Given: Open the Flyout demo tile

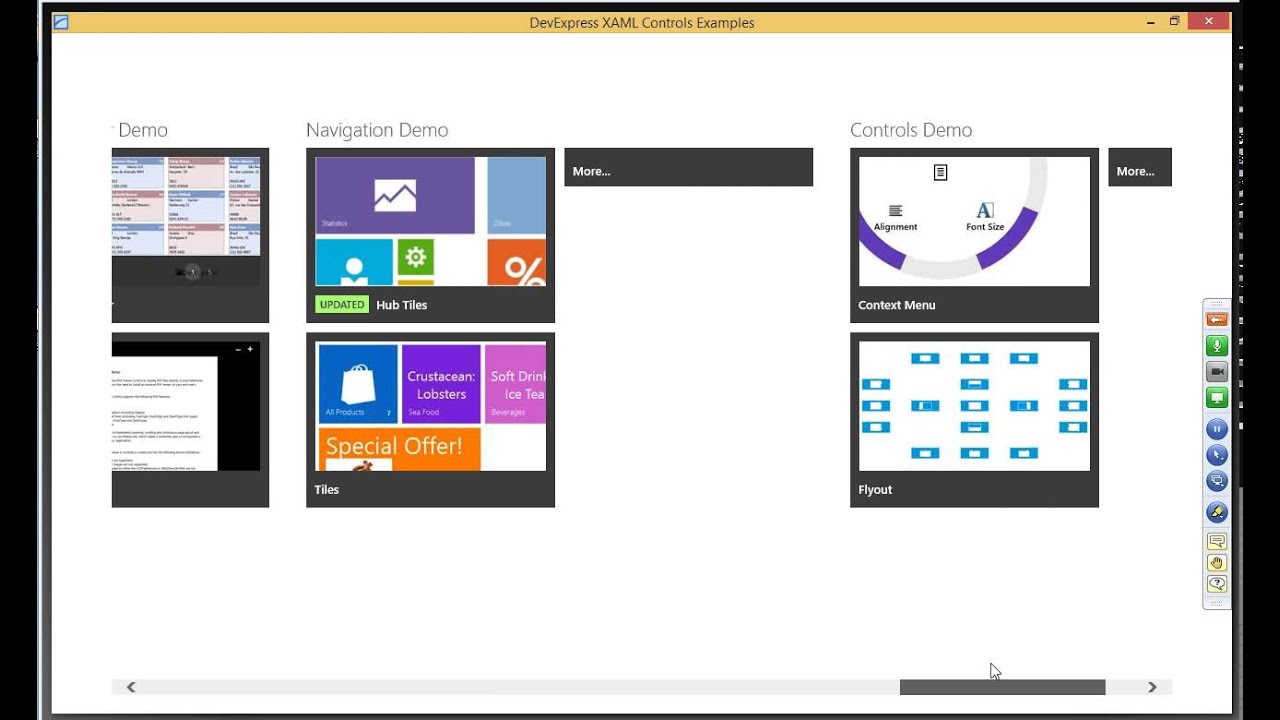Looking at the screenshot, I should (x=974, y=420).
